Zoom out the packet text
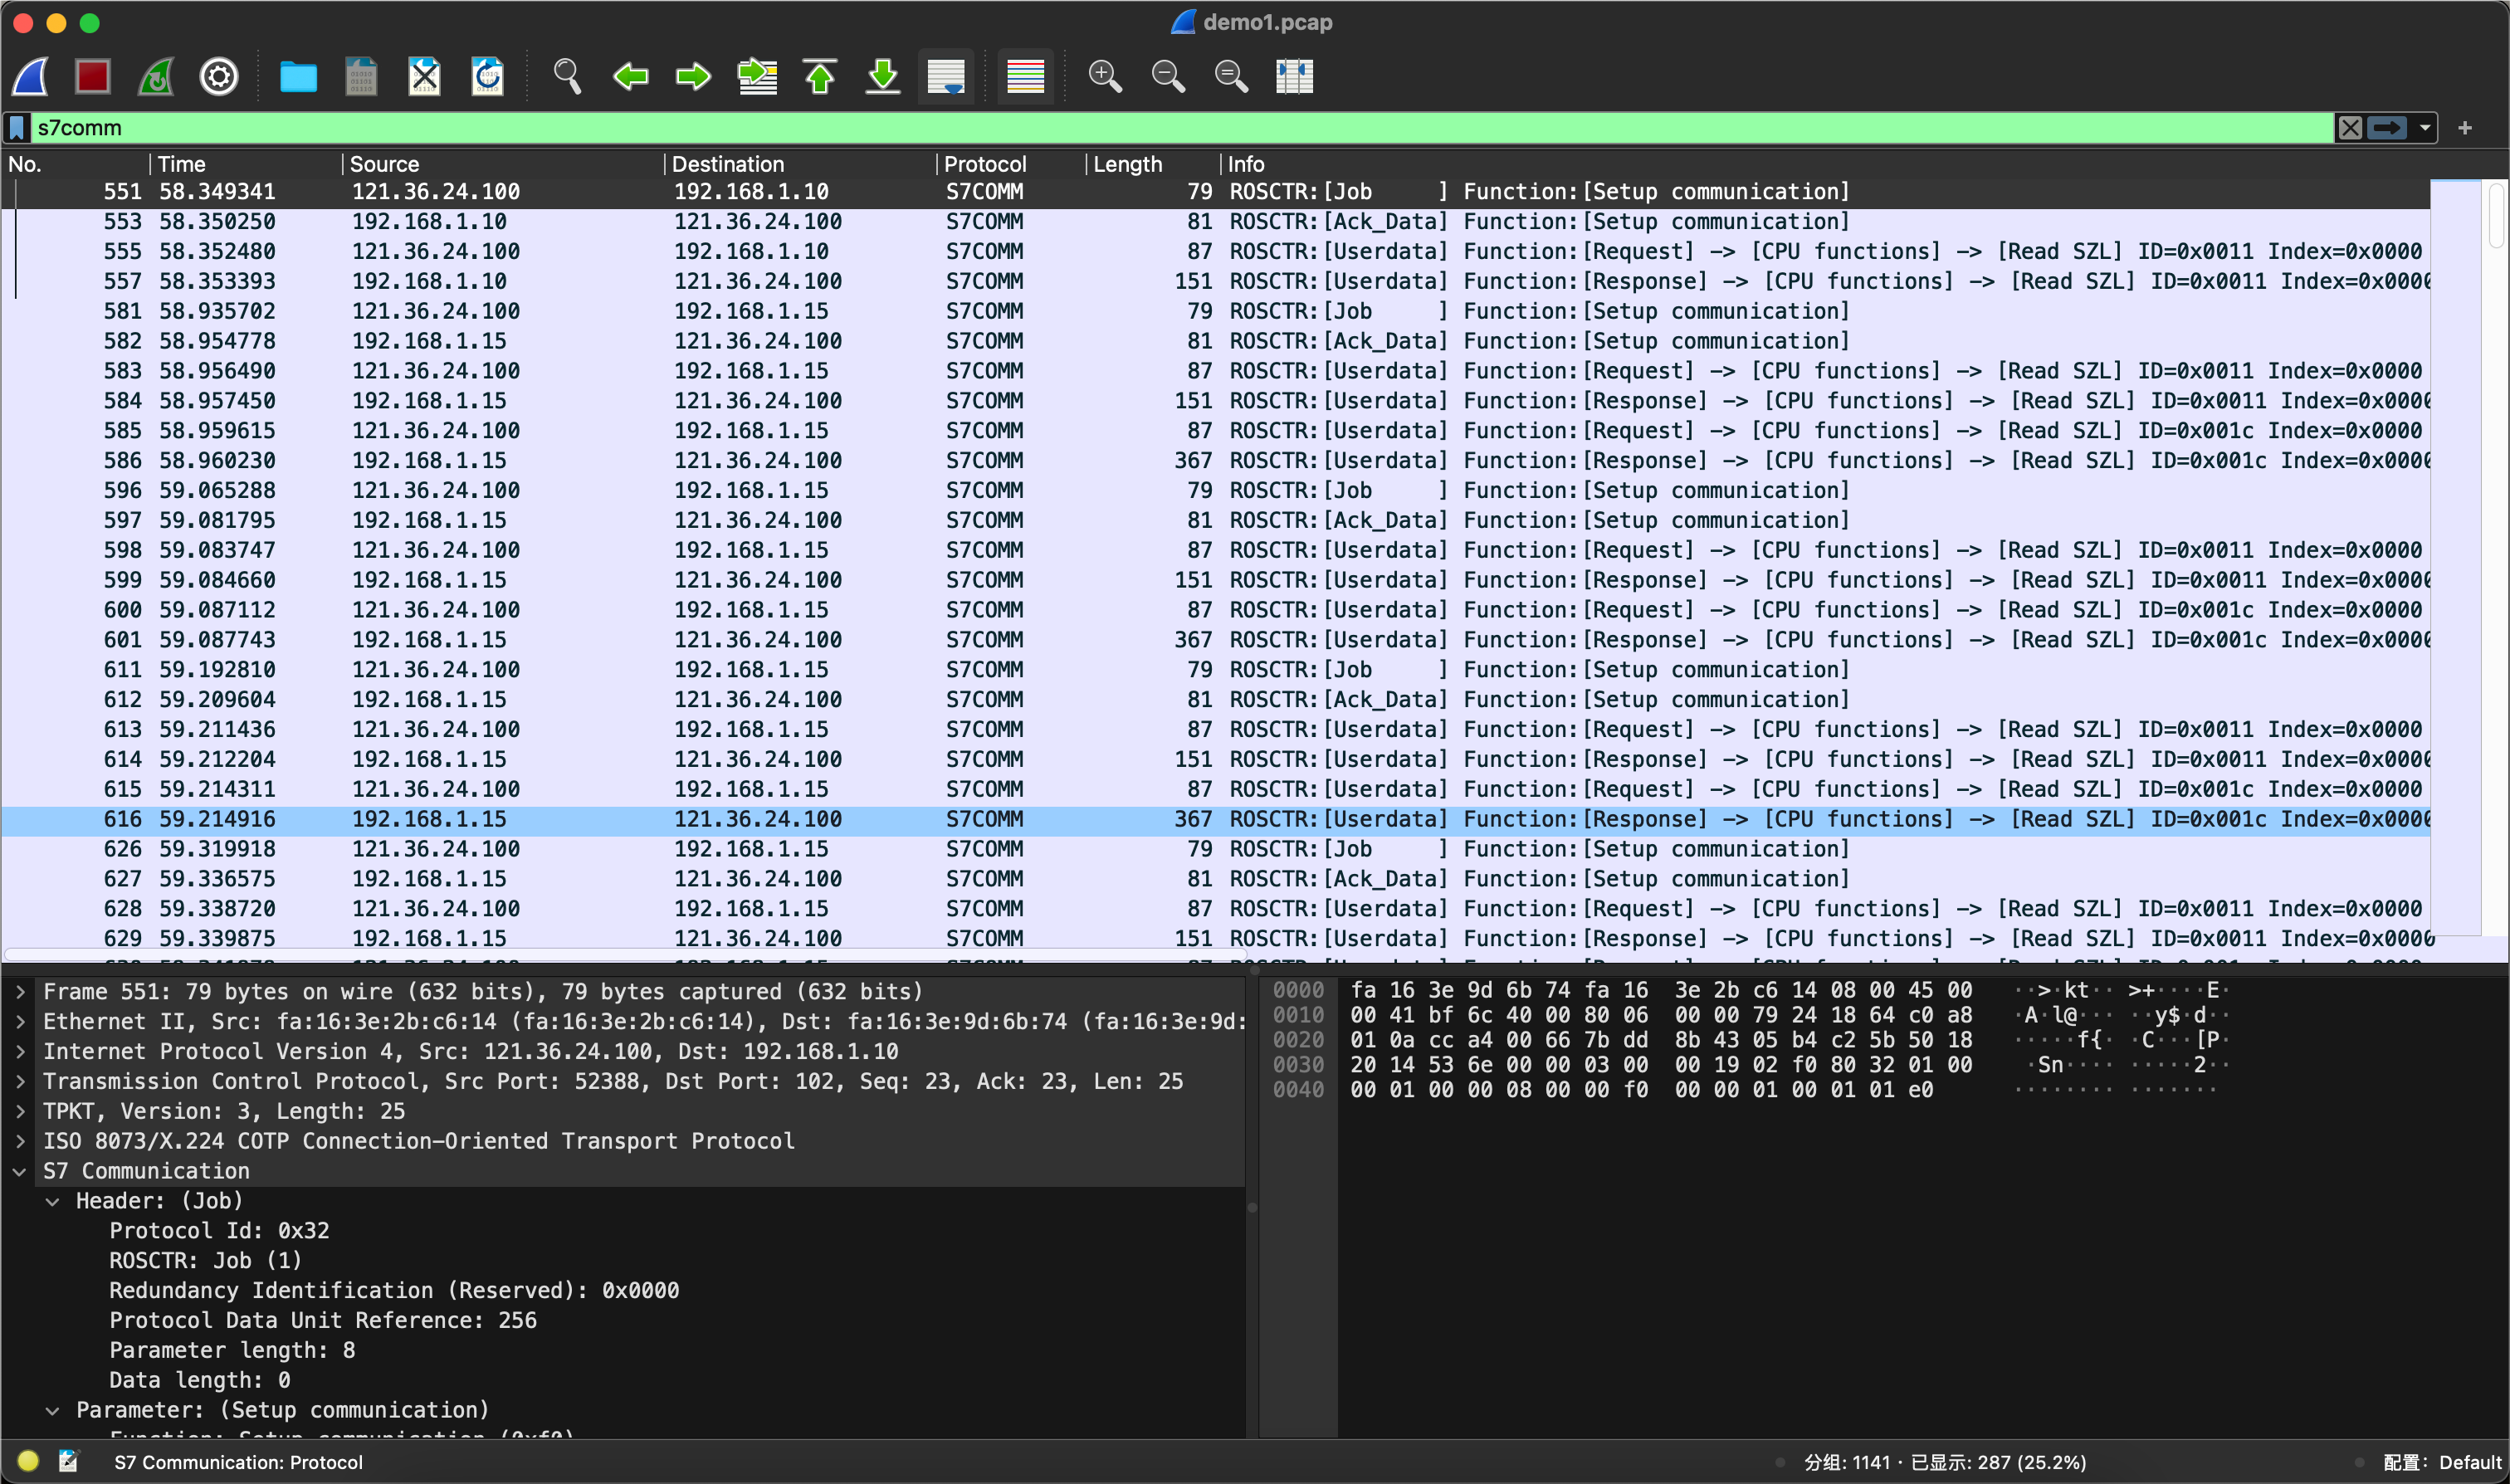The width and height of the screenshot is (2510, 1484). (1168, 76)
